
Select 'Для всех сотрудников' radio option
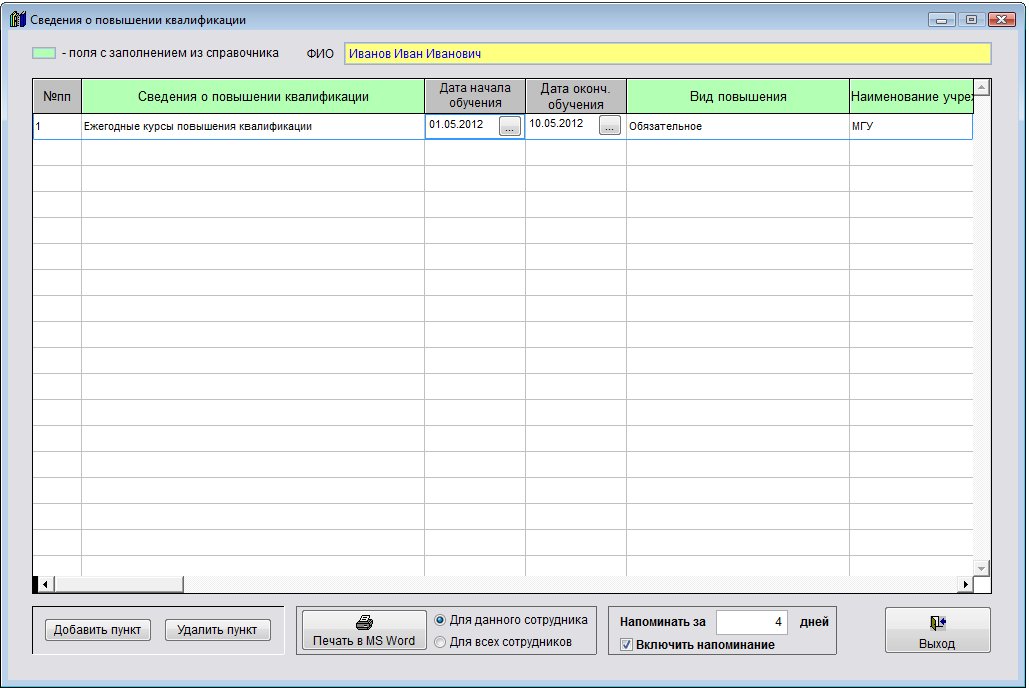(441, 642)
